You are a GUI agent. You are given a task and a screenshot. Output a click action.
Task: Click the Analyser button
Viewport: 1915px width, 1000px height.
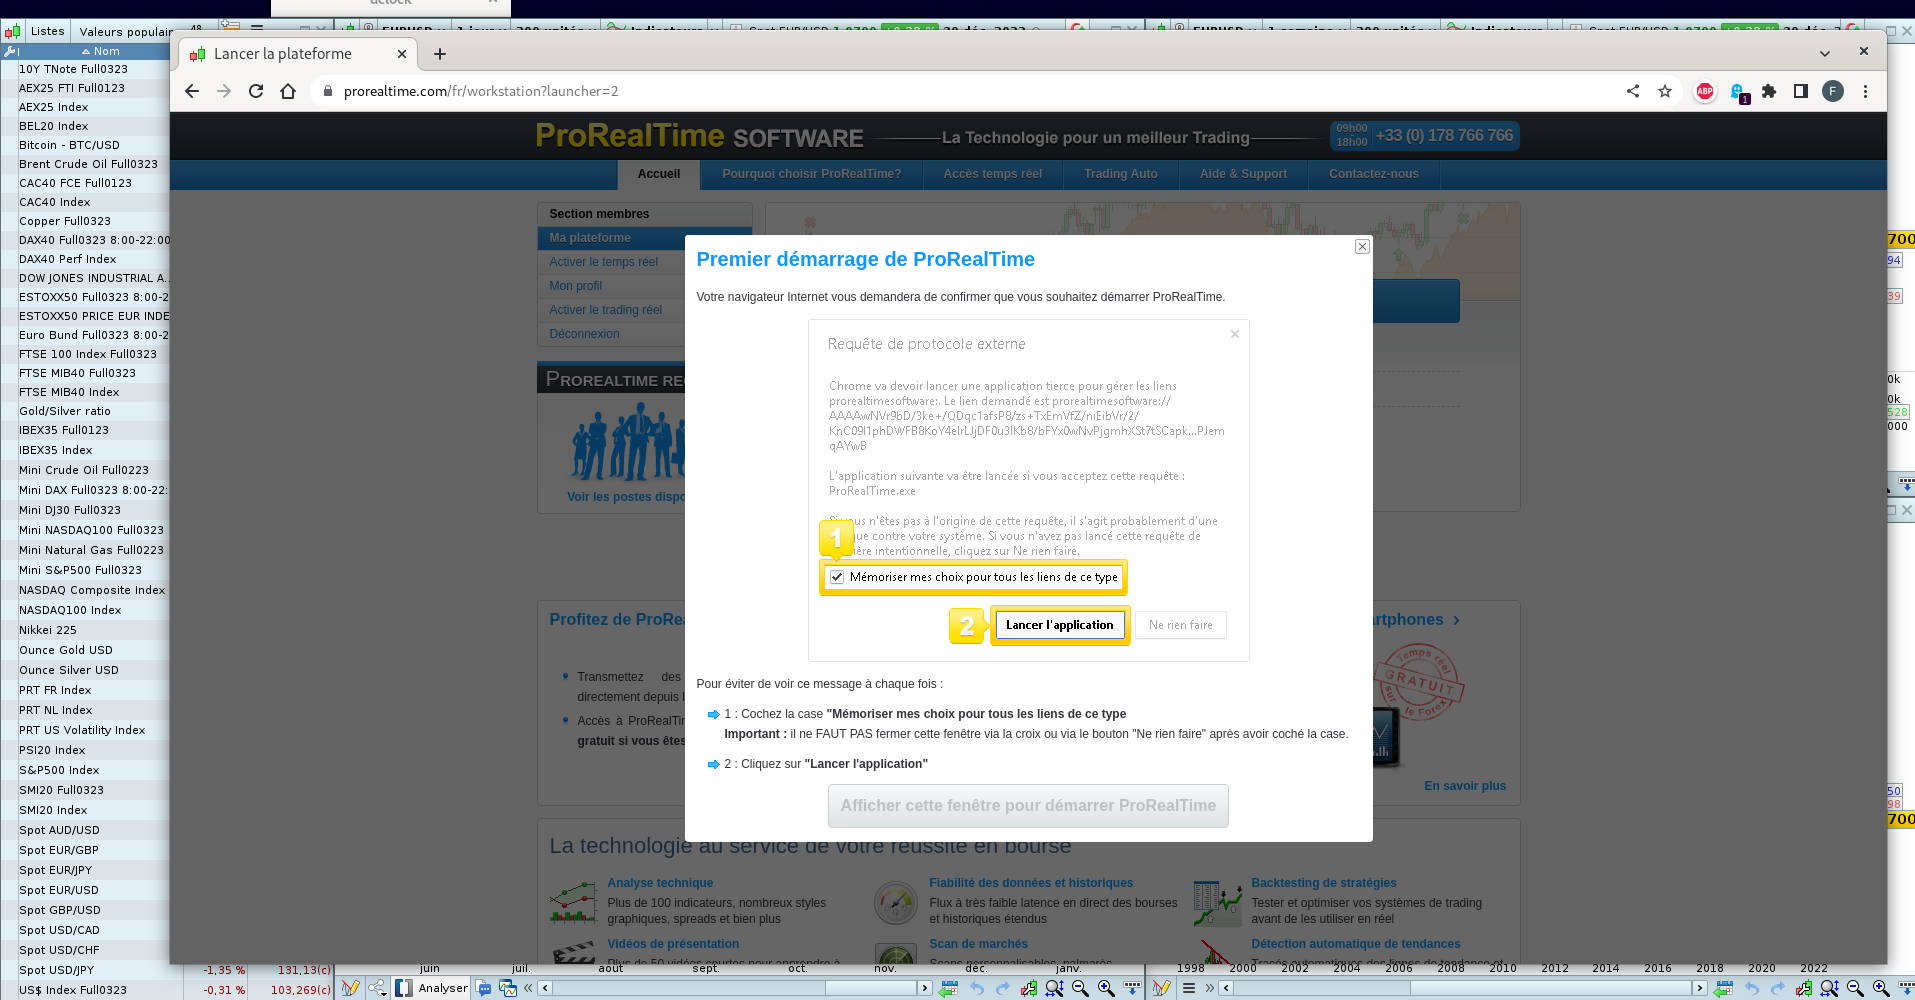432,988
